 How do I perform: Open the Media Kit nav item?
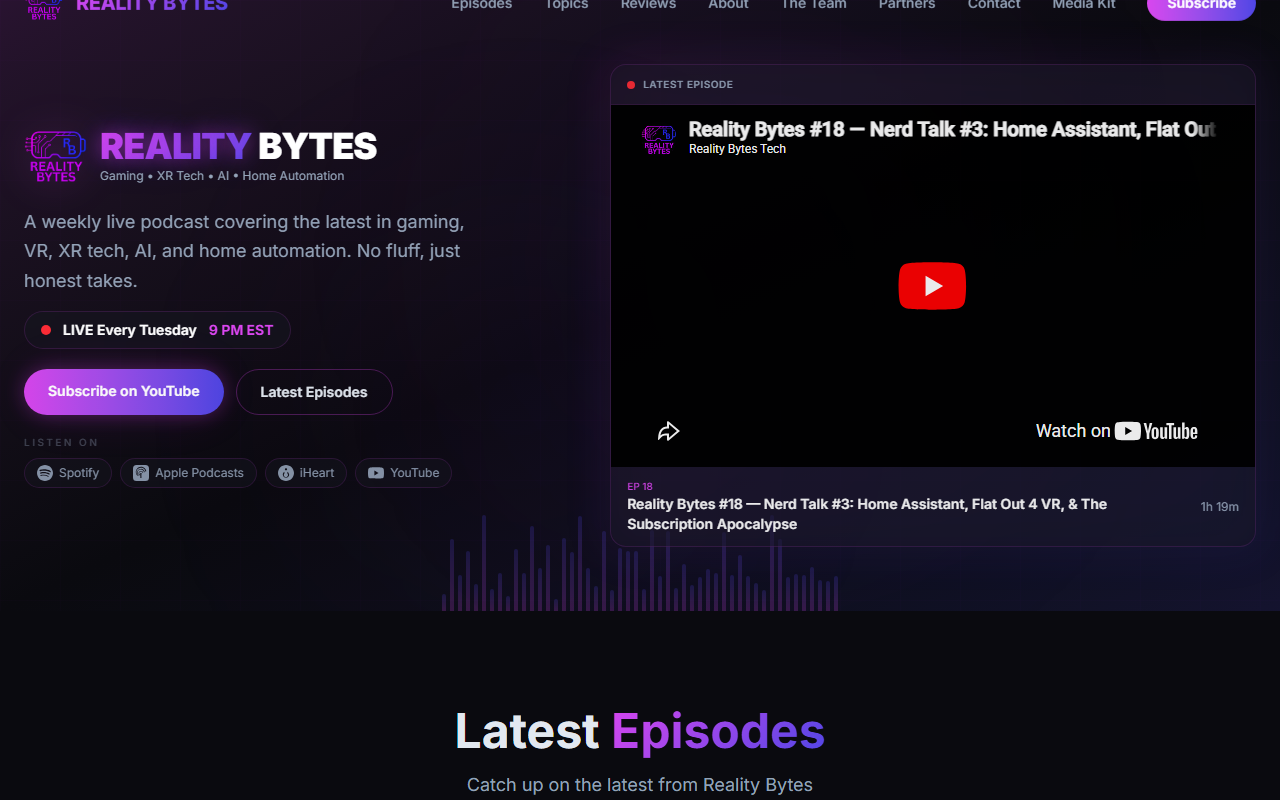1084,5
